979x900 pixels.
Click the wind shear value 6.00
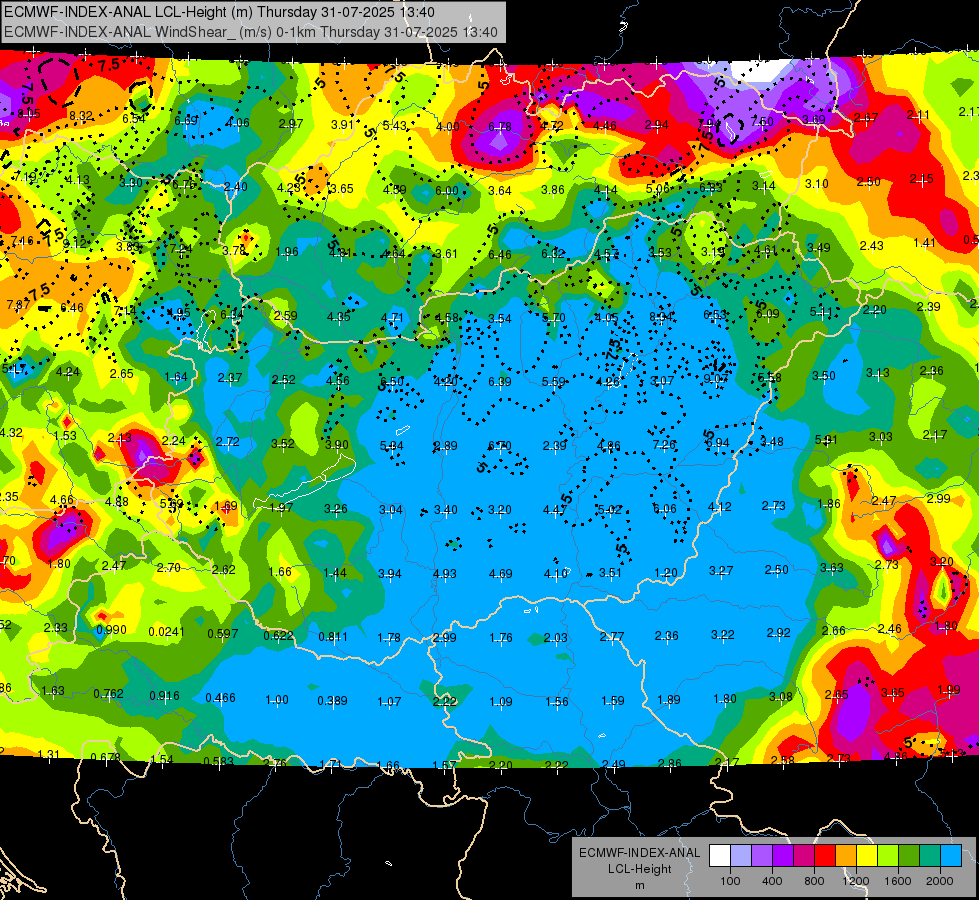(x=446, y=190)
